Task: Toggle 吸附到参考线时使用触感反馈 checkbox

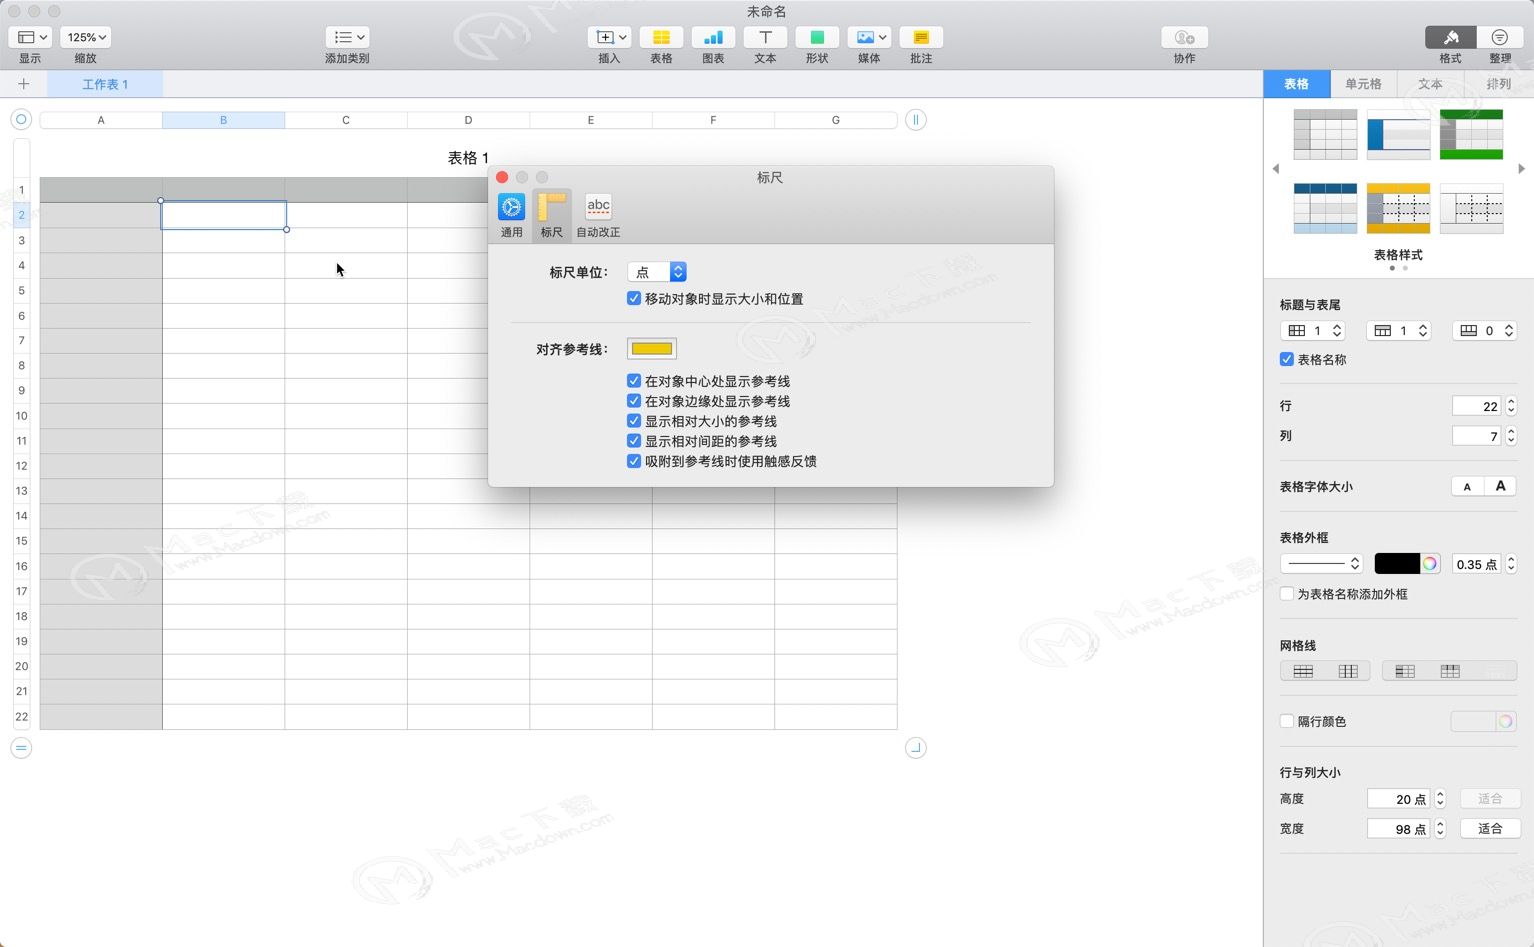Action: point(634,461)
